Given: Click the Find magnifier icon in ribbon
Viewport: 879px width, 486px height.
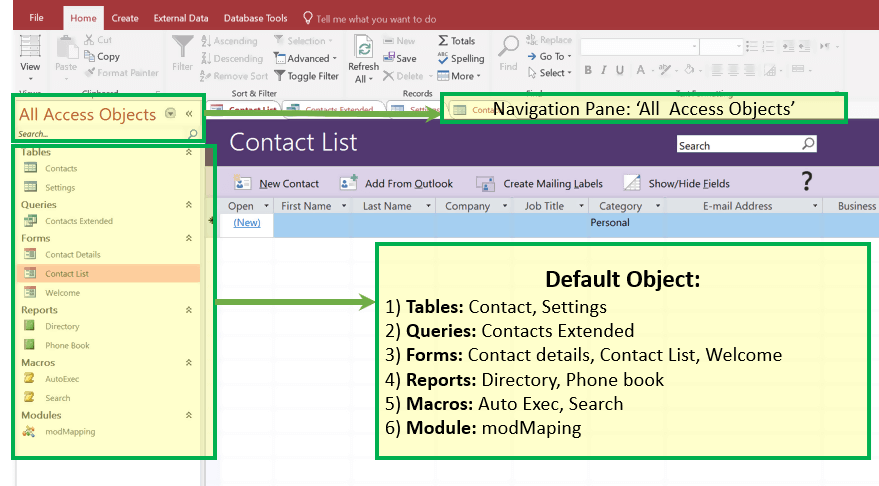Looking at the screenshot, I should [x=509, y=47].
